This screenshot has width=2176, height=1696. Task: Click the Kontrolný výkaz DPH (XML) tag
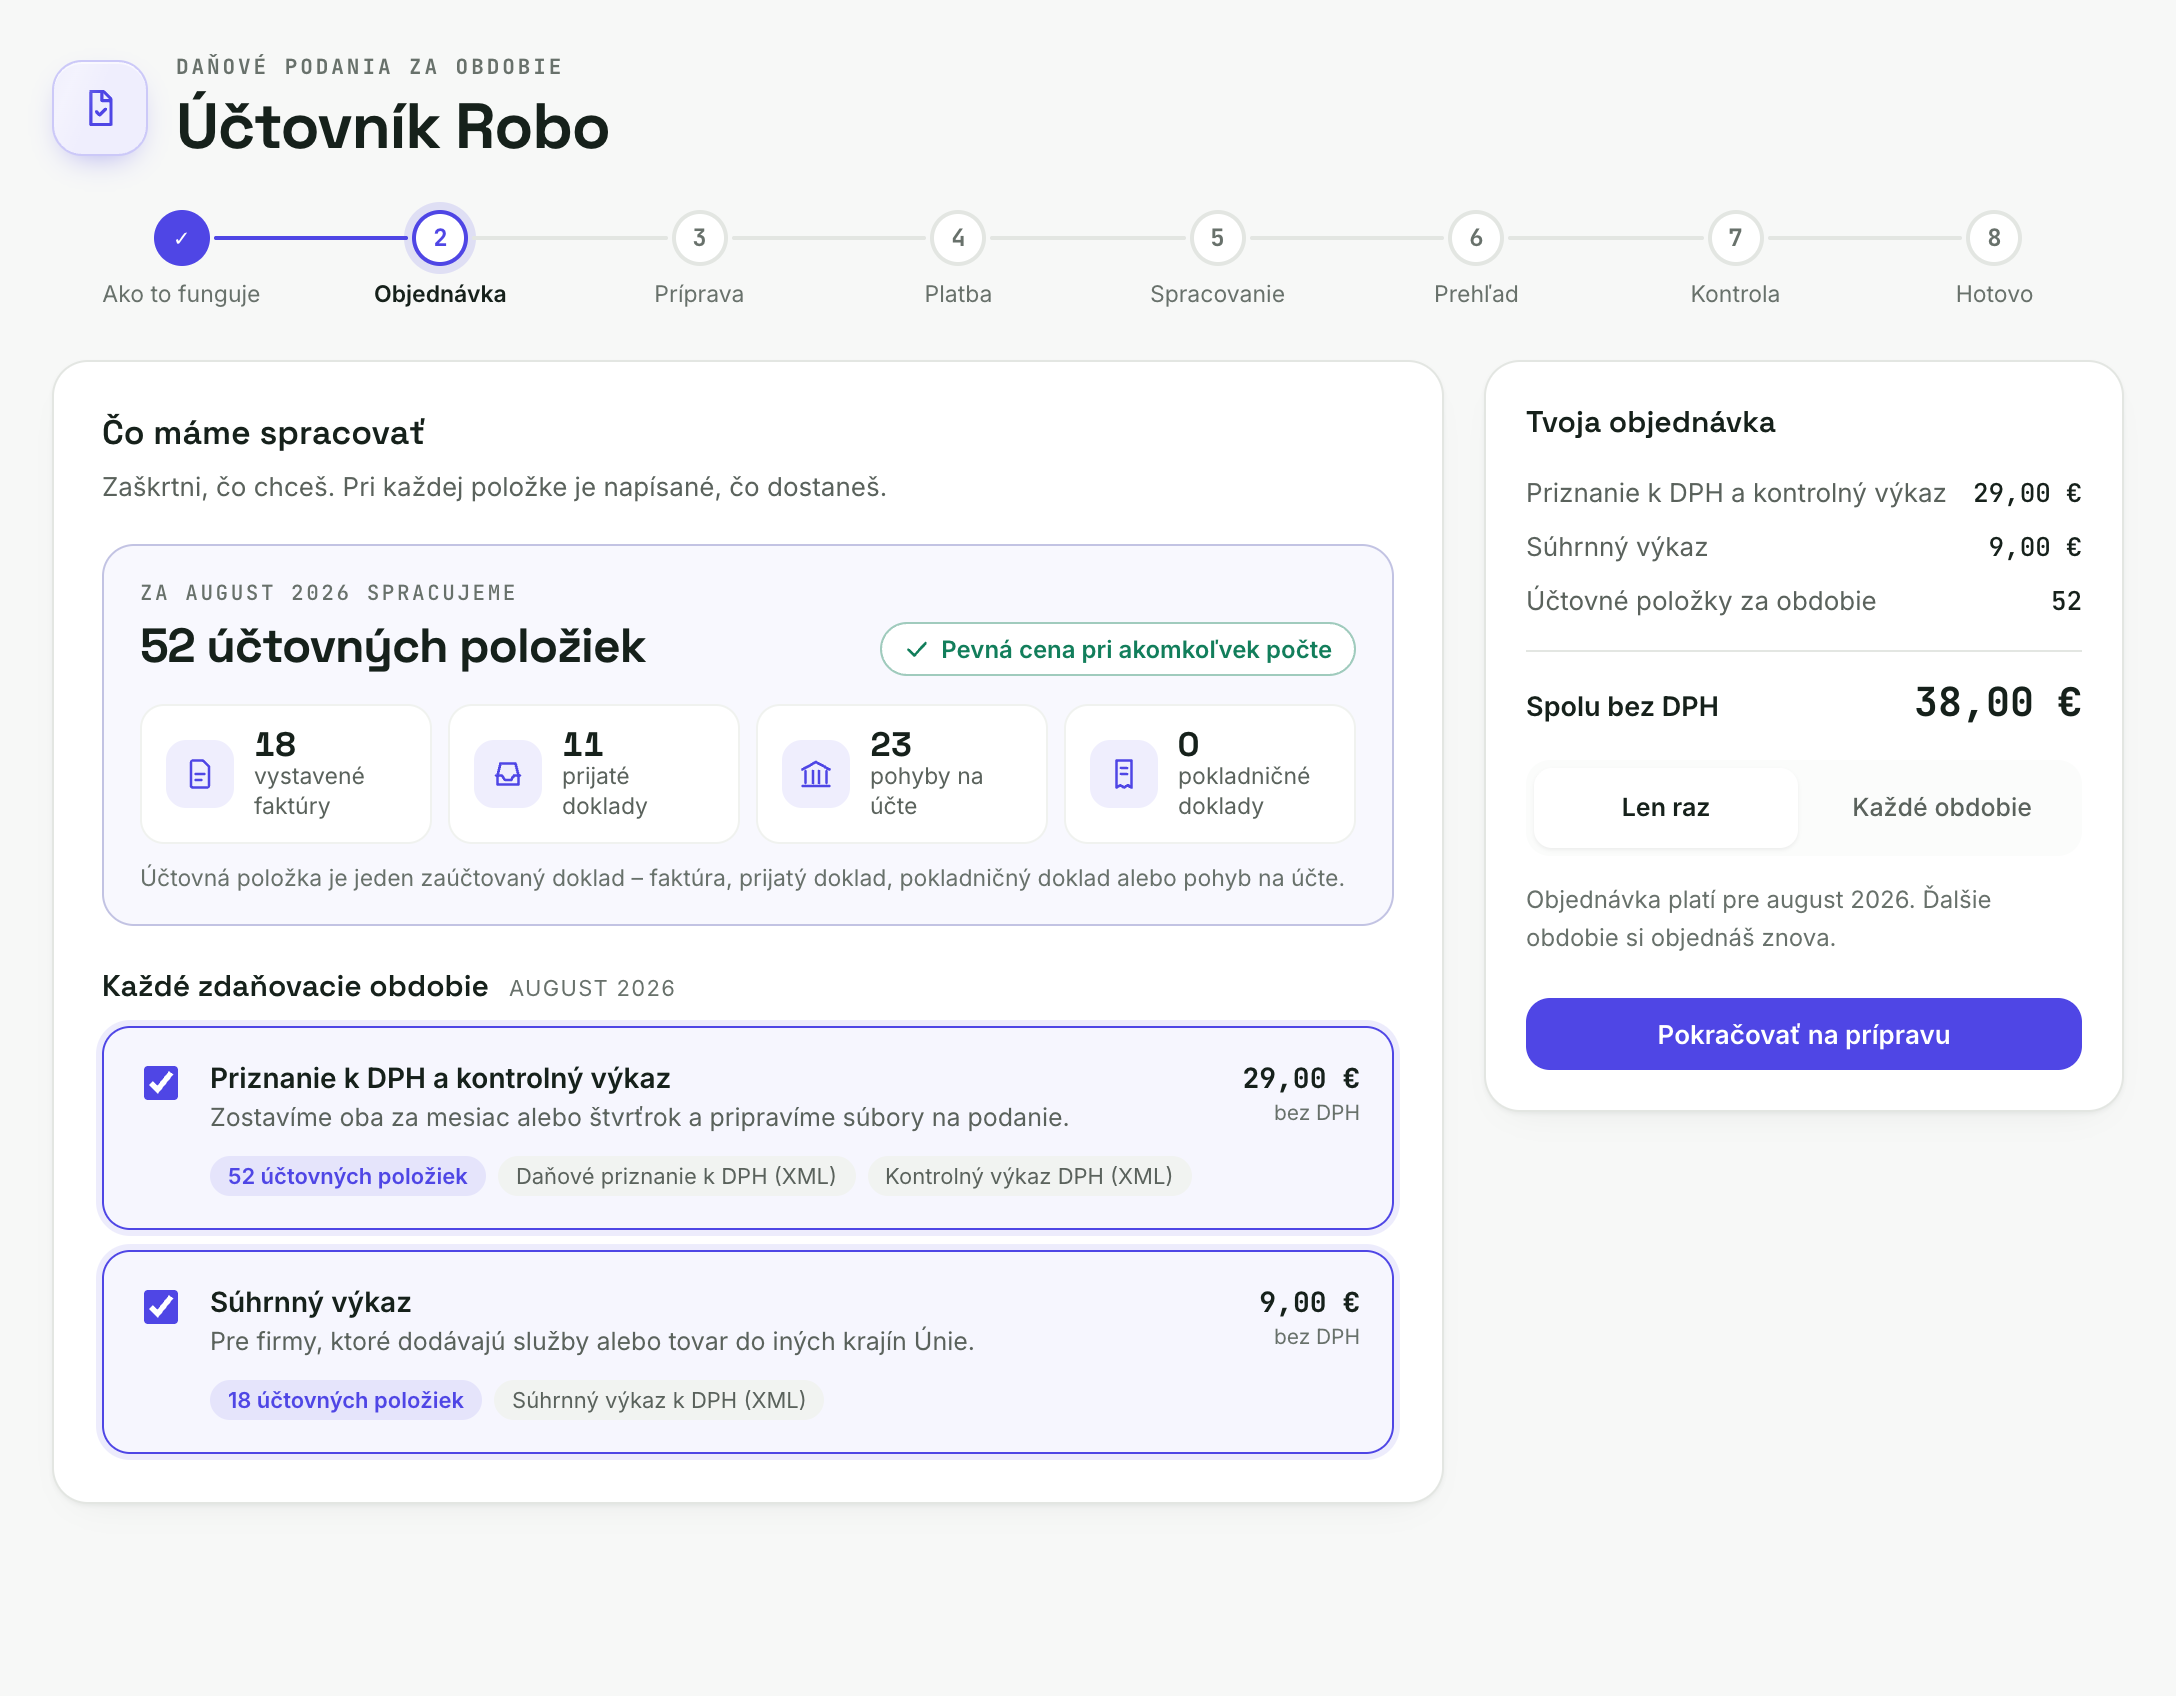point(1029,1176)
